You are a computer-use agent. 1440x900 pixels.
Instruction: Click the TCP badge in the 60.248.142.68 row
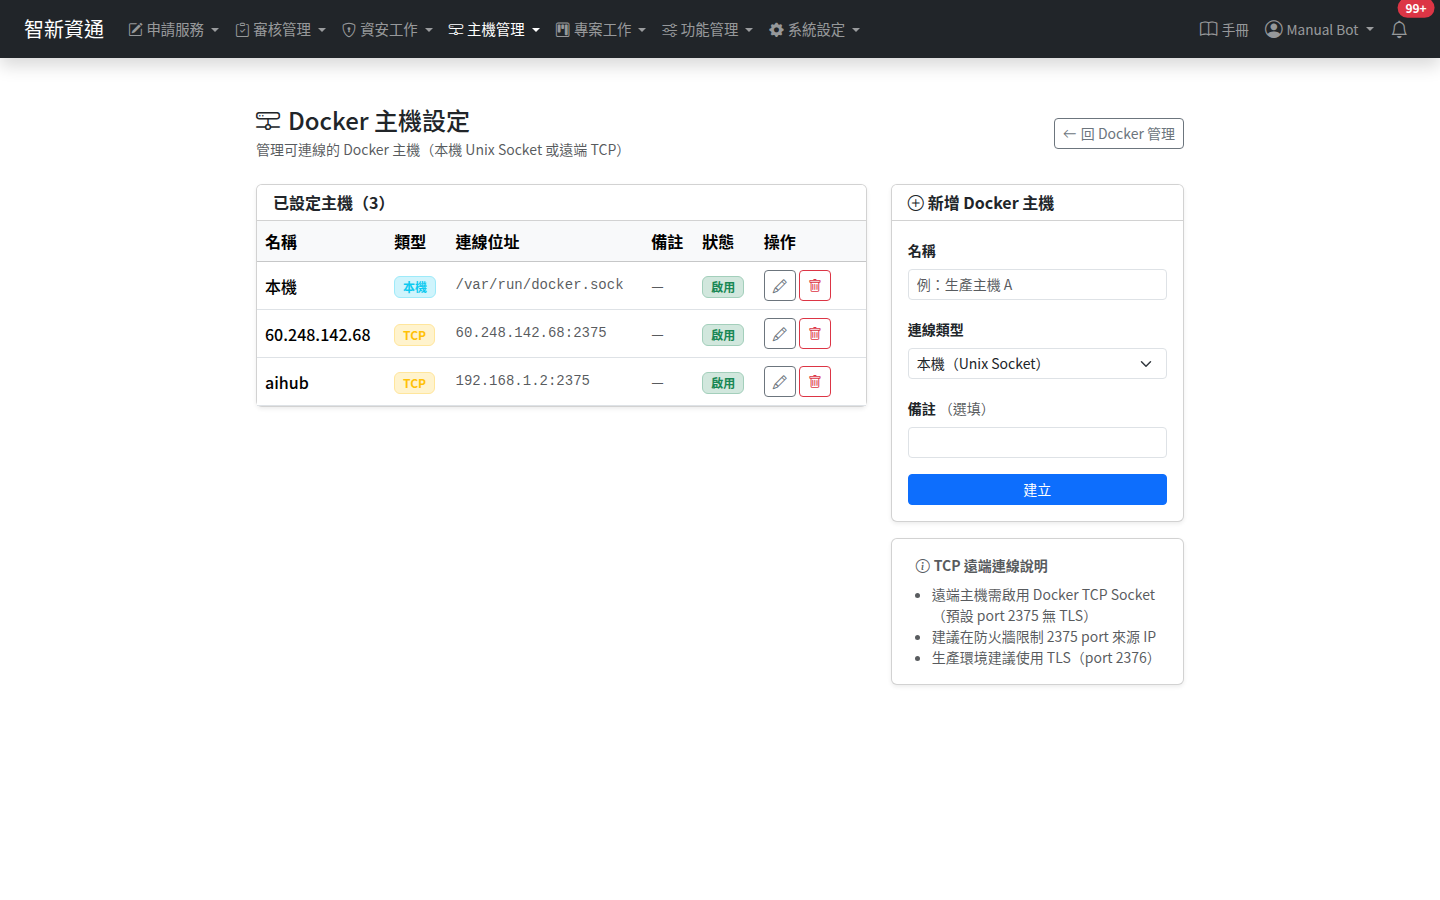click(414, 335)
